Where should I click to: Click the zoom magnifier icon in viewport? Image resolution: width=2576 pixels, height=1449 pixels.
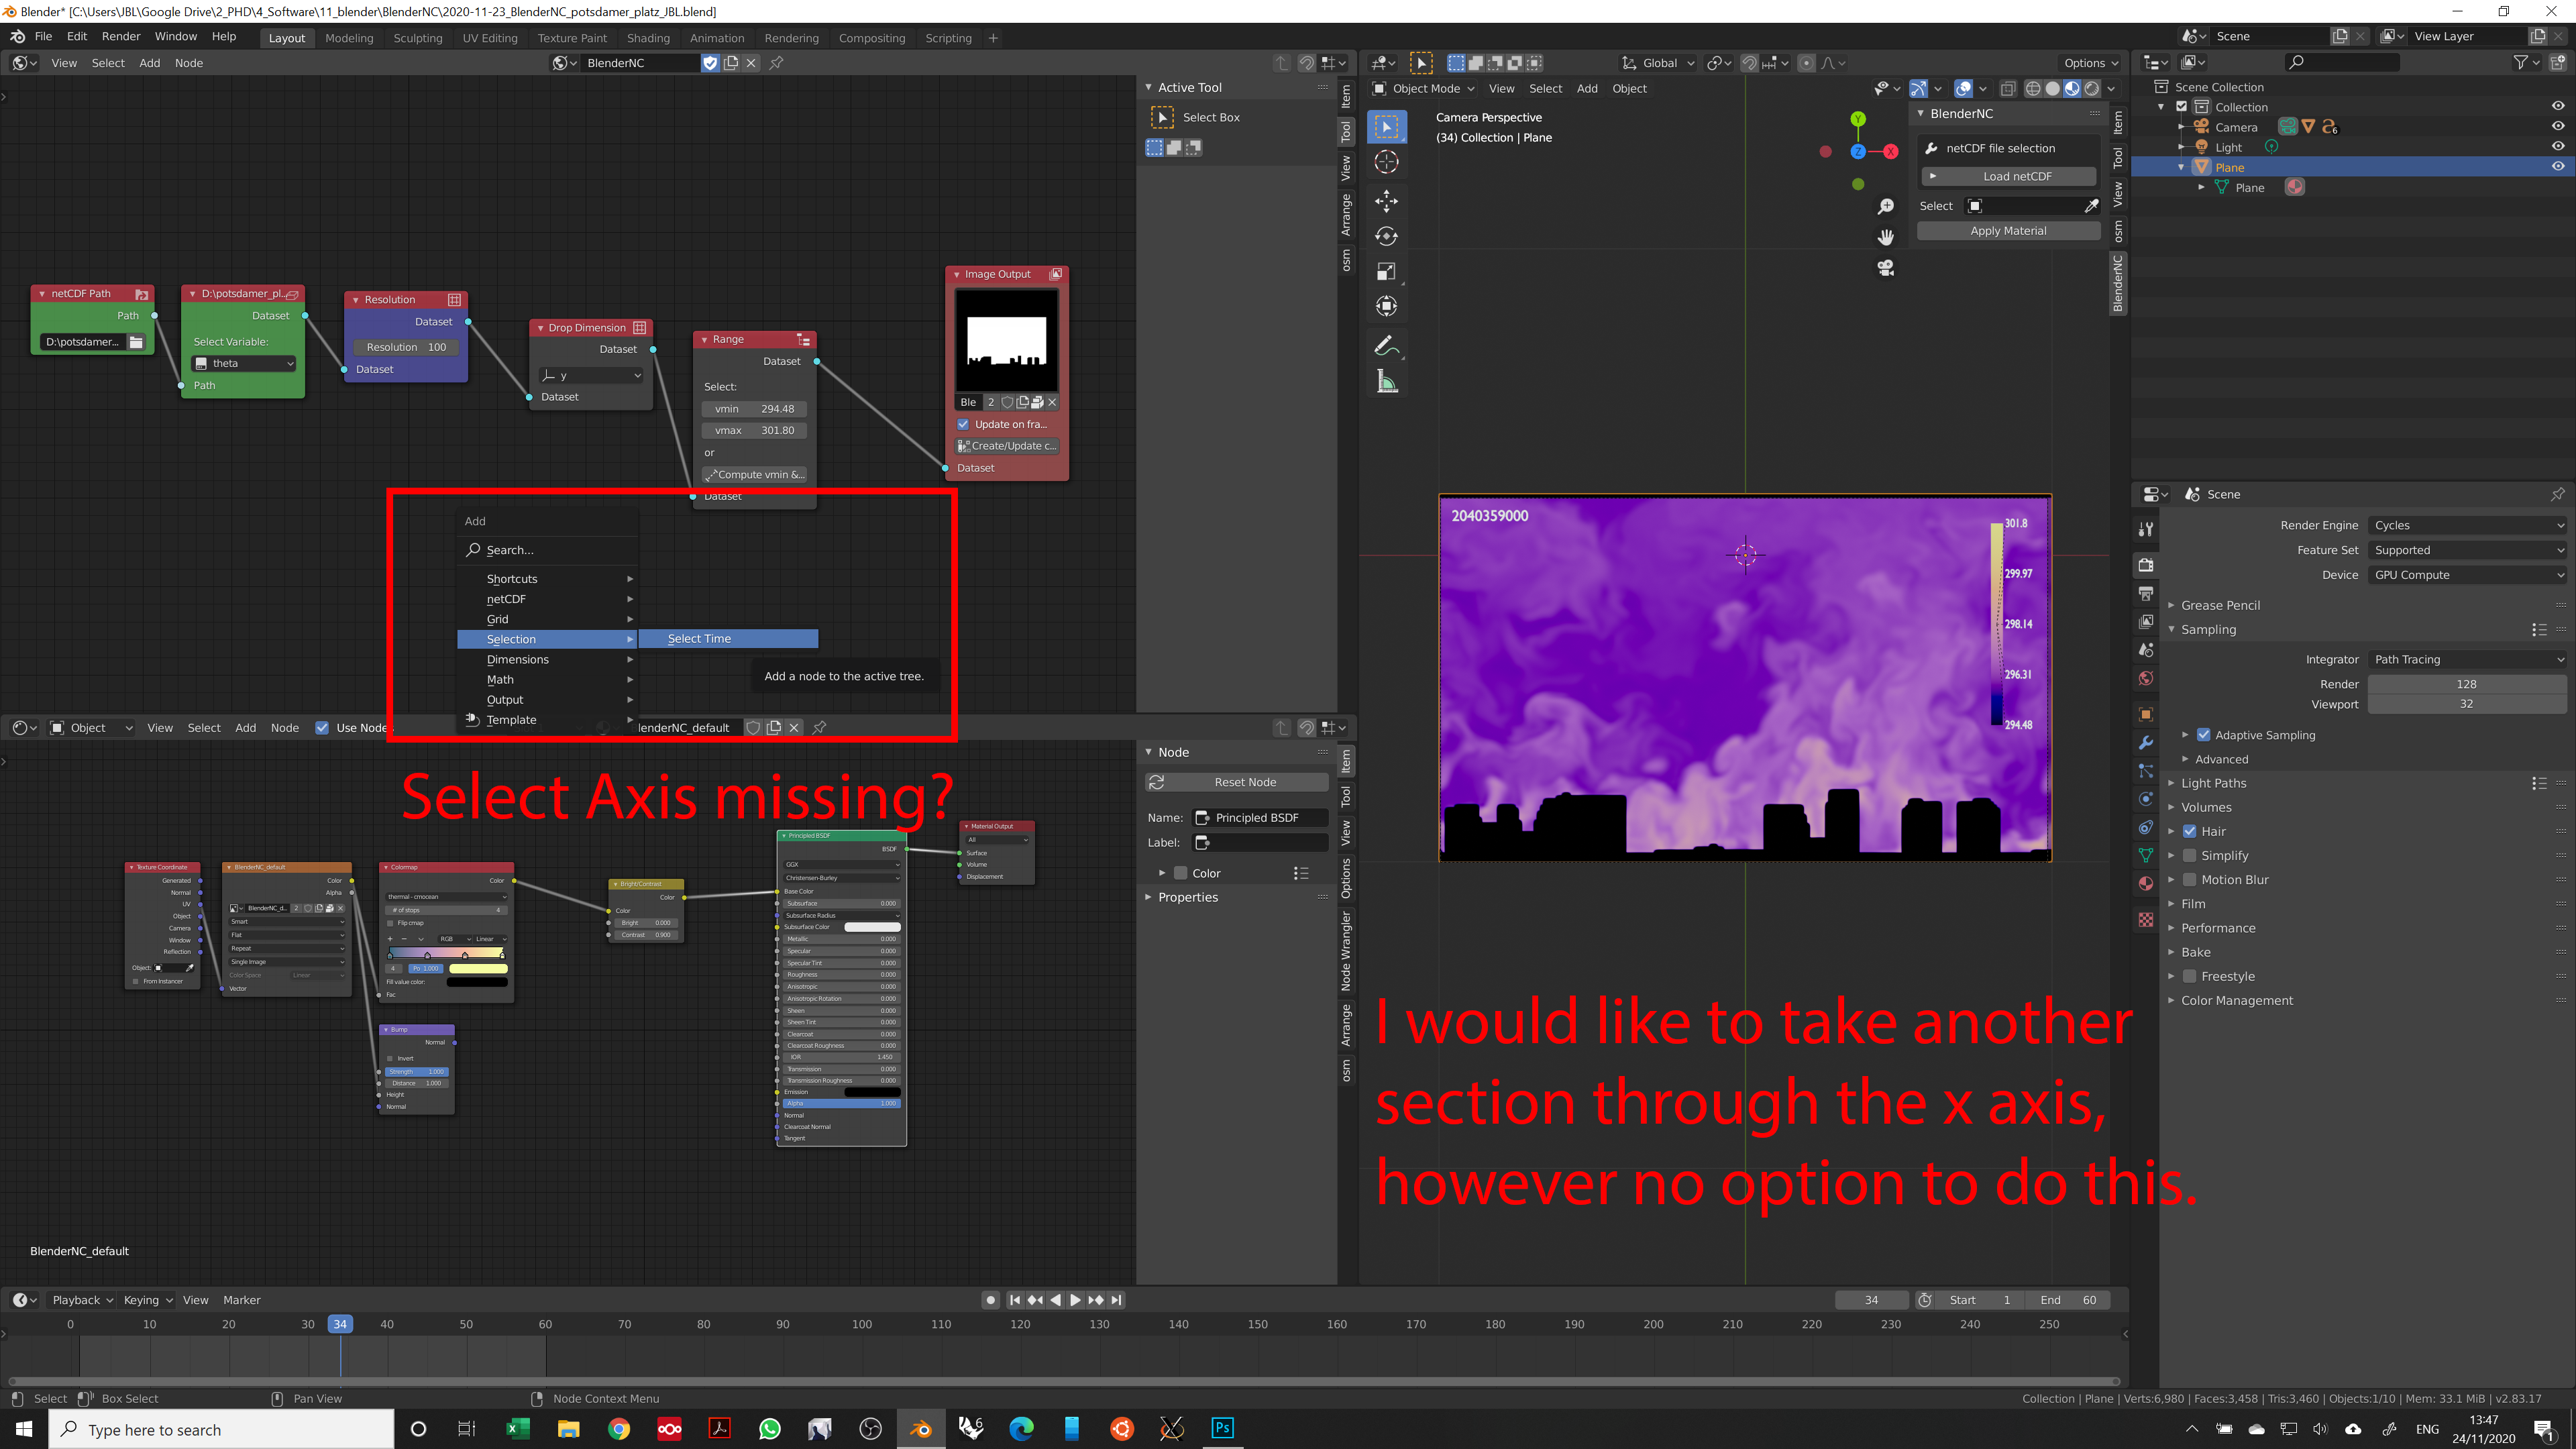[x=1886, y=205]
